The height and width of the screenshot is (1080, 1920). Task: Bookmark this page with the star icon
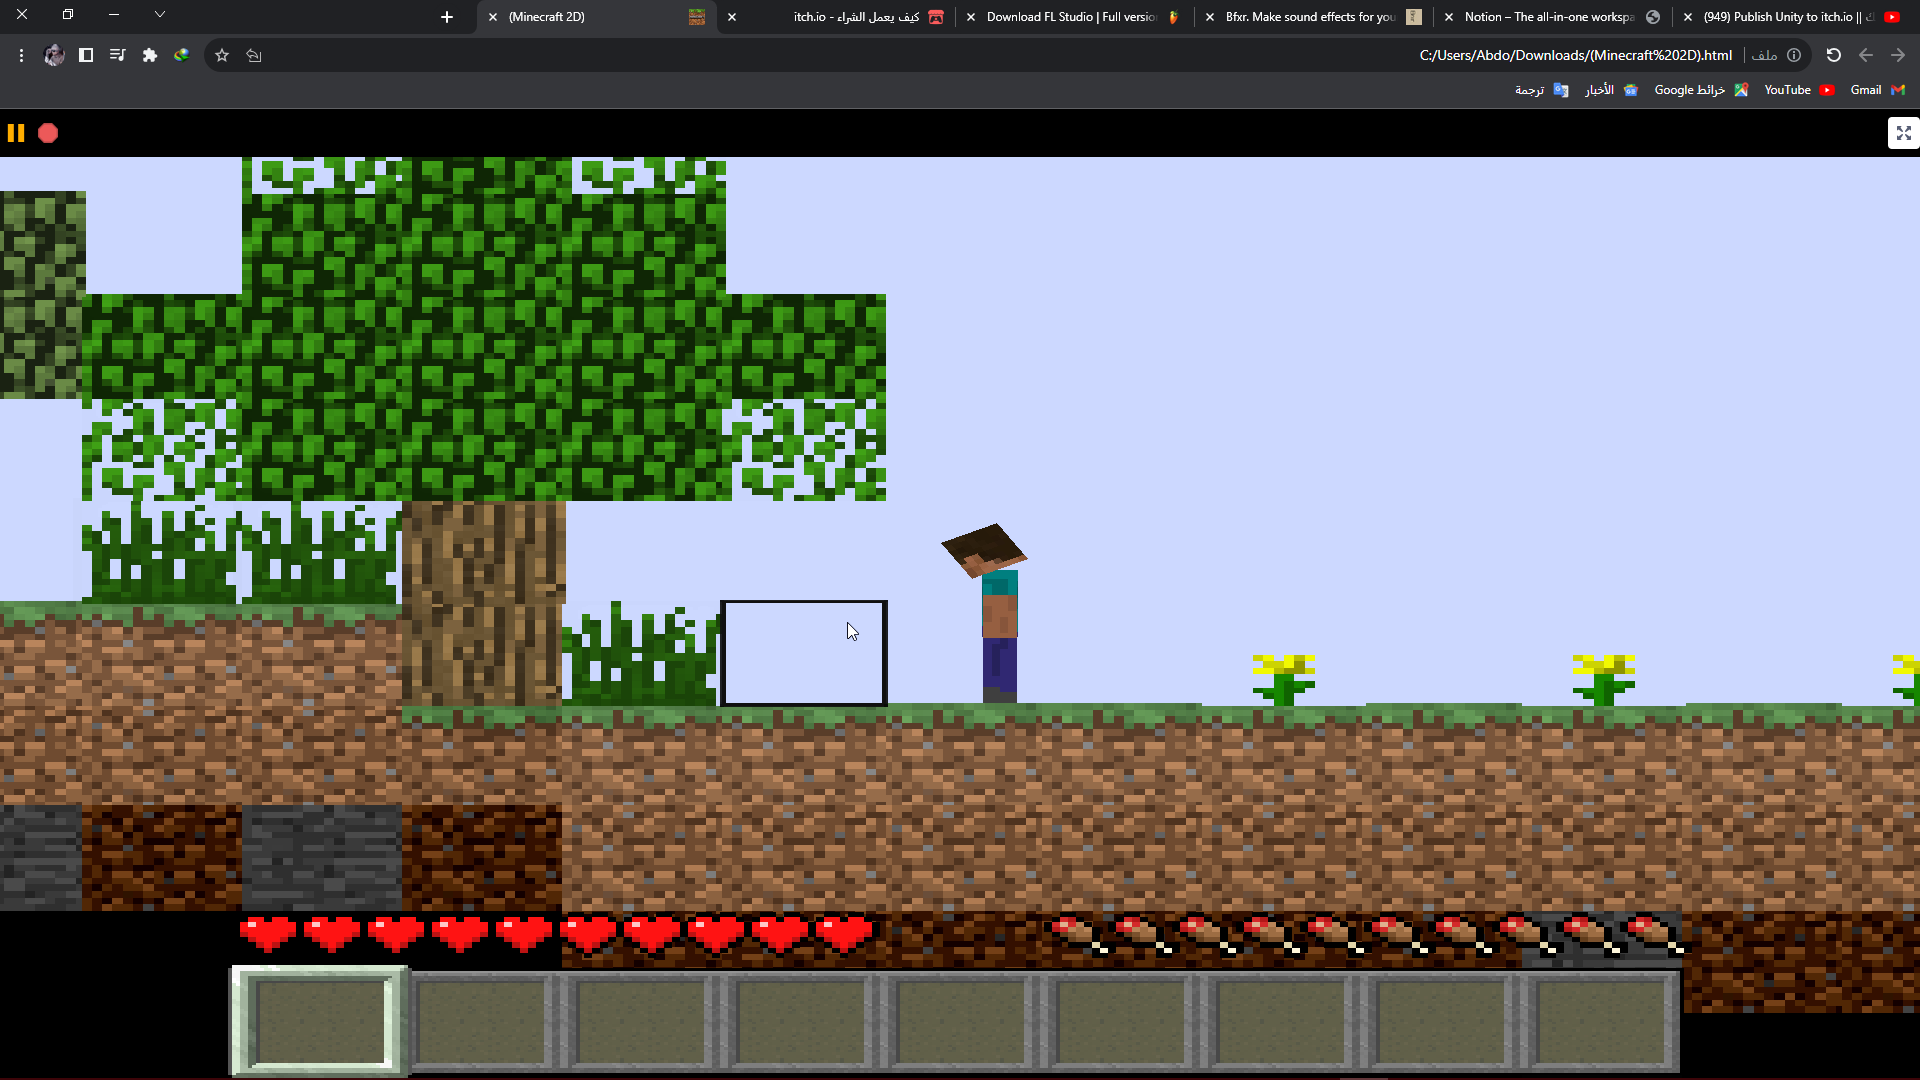pos(222,55)
